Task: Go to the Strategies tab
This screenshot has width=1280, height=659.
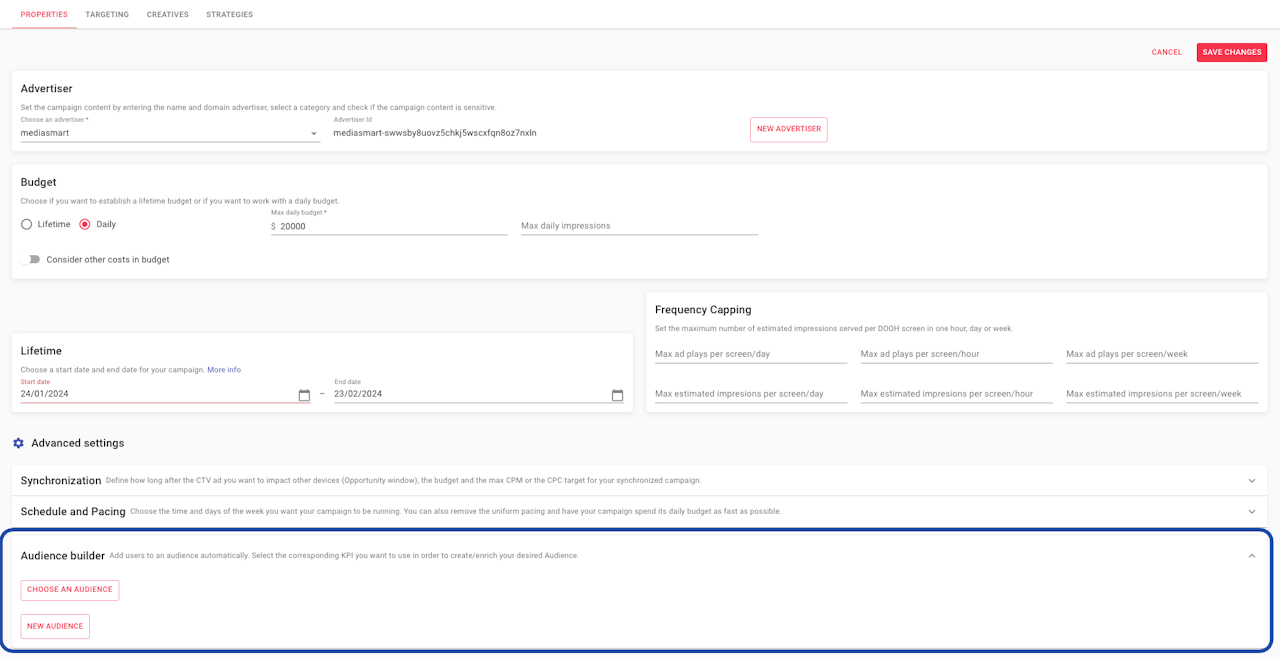Action: [x=229, y=15]
